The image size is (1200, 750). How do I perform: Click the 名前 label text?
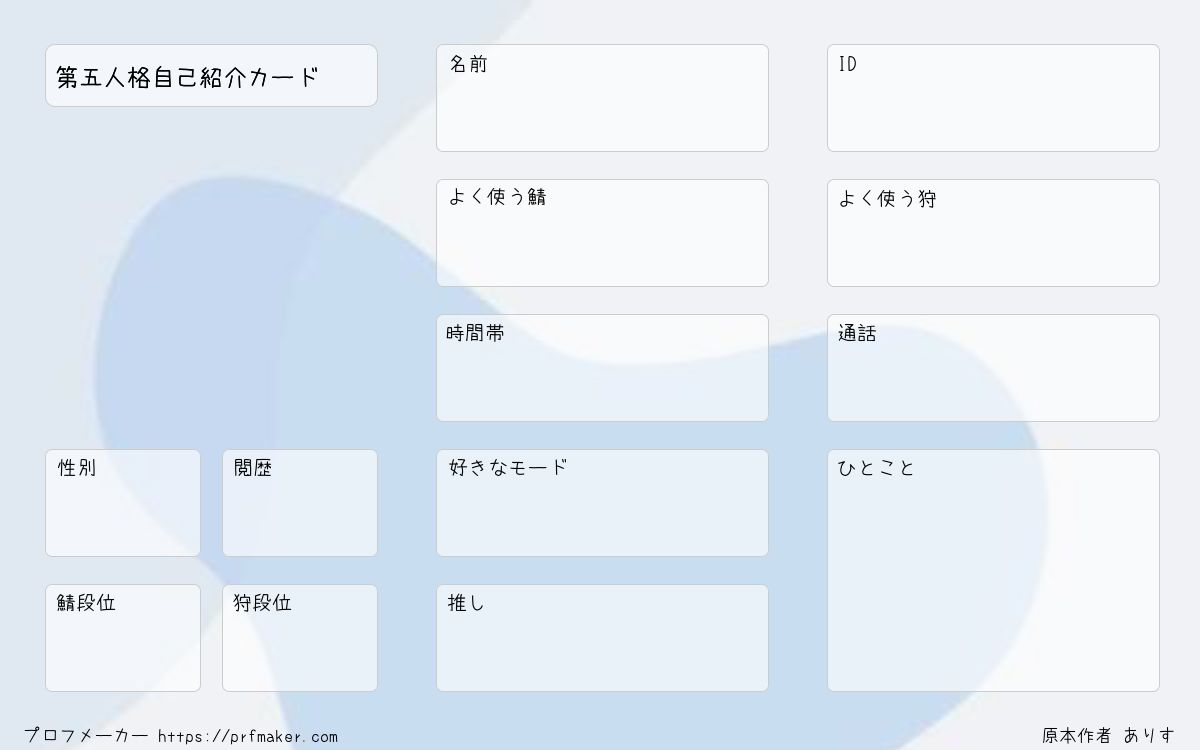click(468, 64)
